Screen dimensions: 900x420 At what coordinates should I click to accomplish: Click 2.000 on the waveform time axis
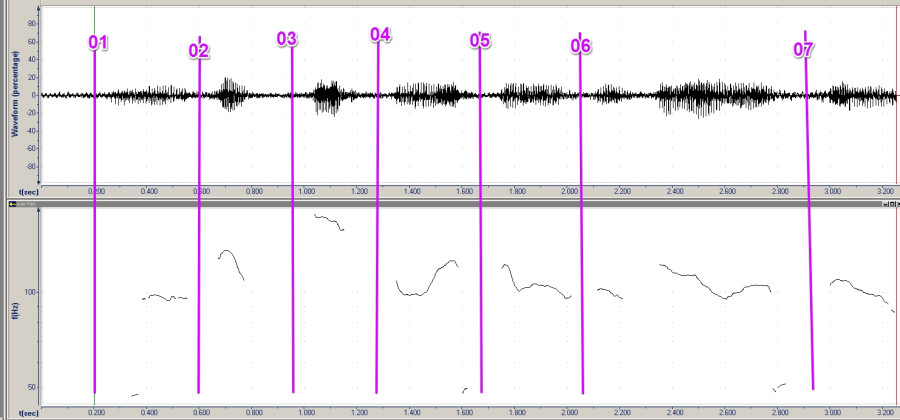(569, 192)
